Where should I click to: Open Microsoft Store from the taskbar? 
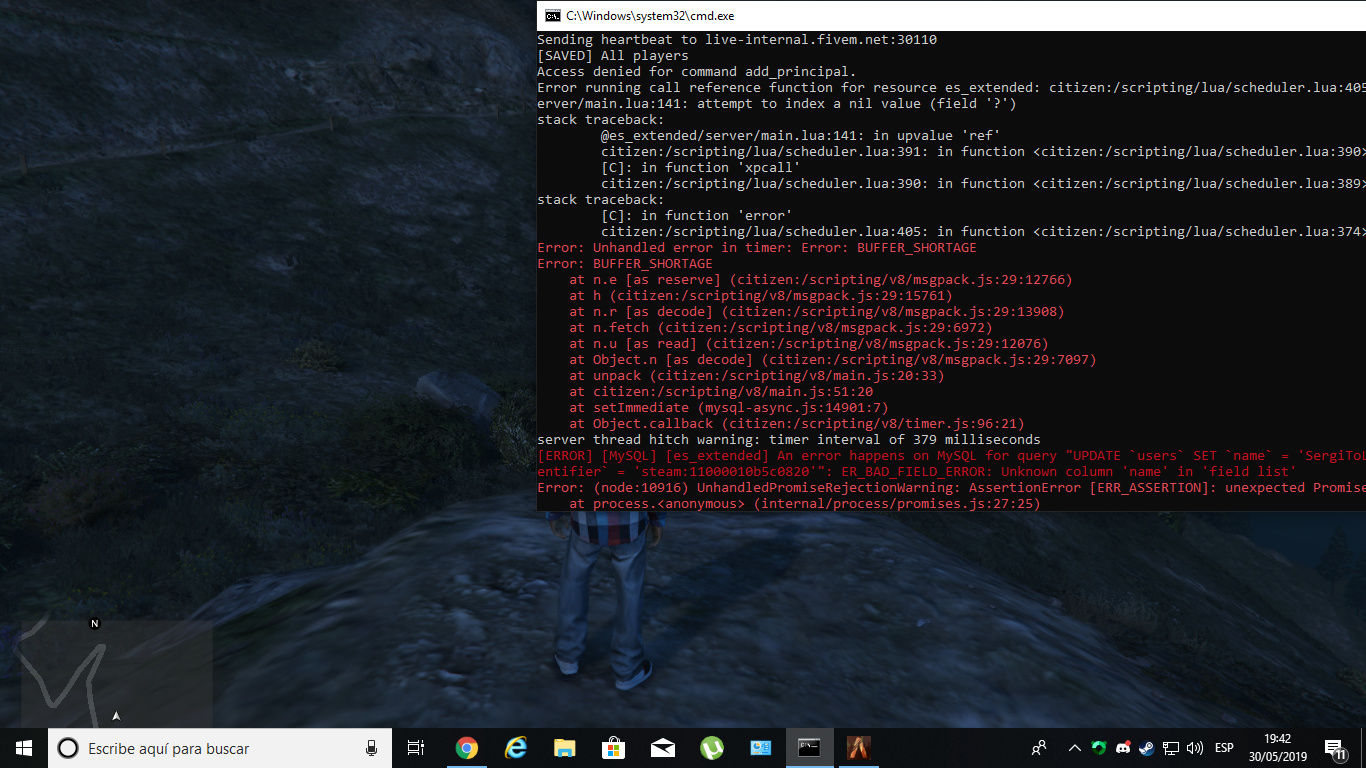613,748
